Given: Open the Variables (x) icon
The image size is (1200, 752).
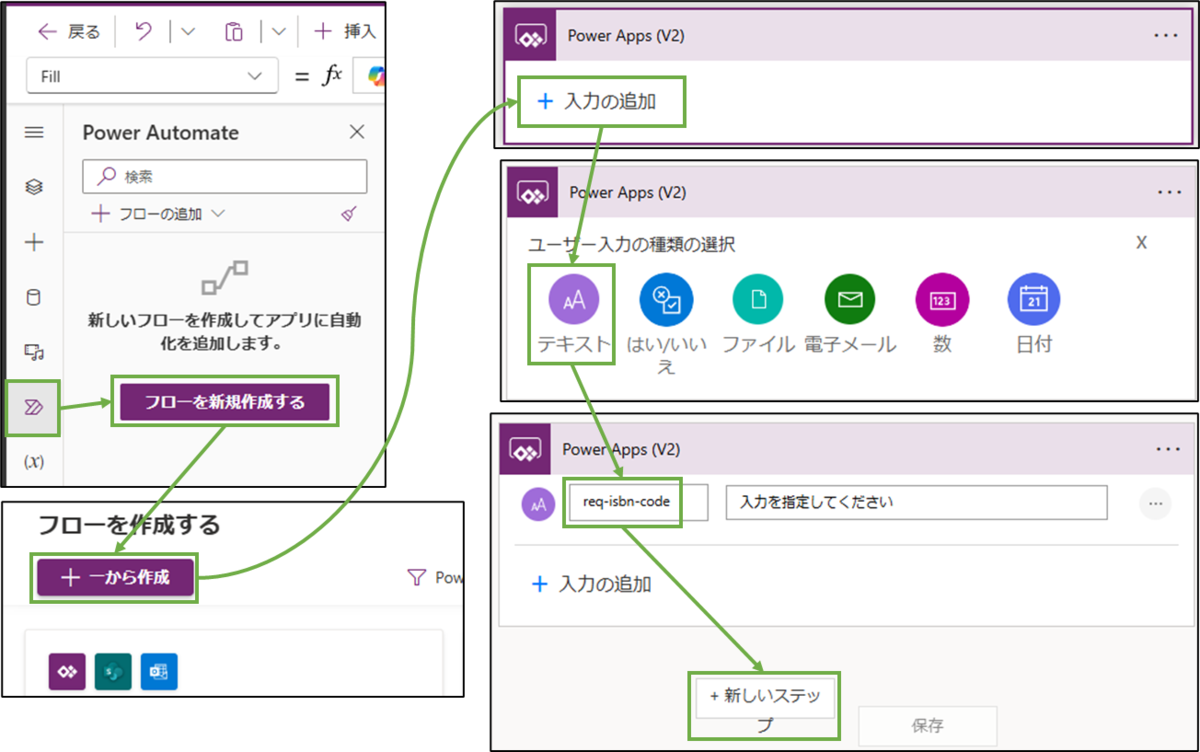Looking at the screenshot, I should point(34,462).
